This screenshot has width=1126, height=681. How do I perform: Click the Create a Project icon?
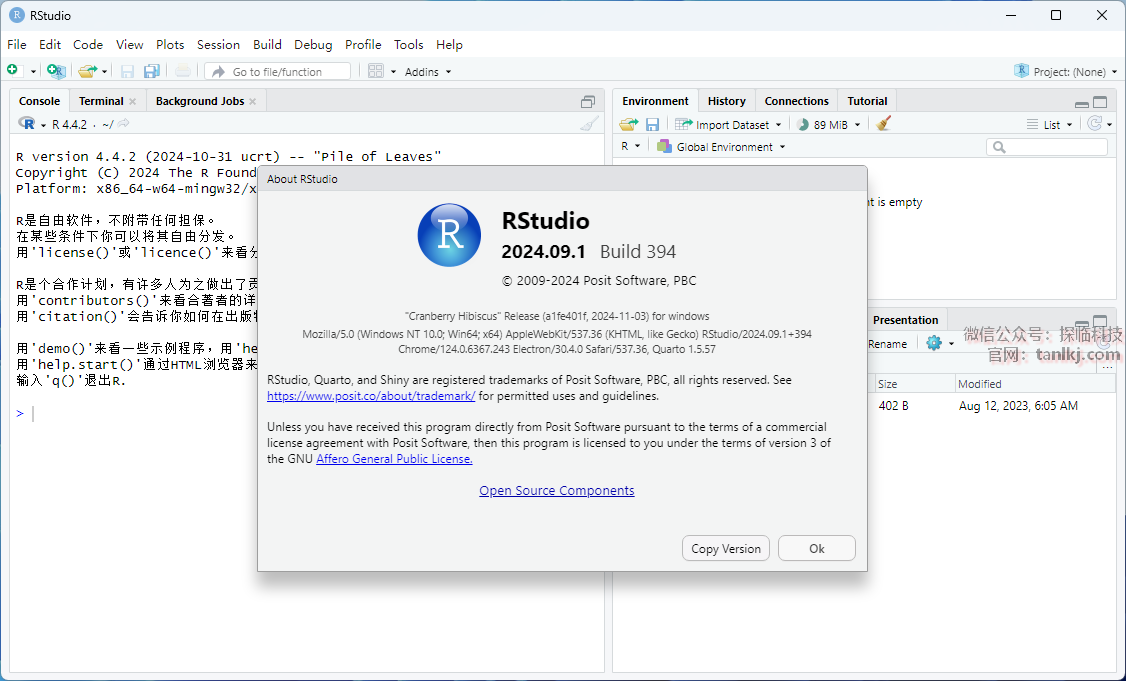pyautogui.click(x=56, y=71)
